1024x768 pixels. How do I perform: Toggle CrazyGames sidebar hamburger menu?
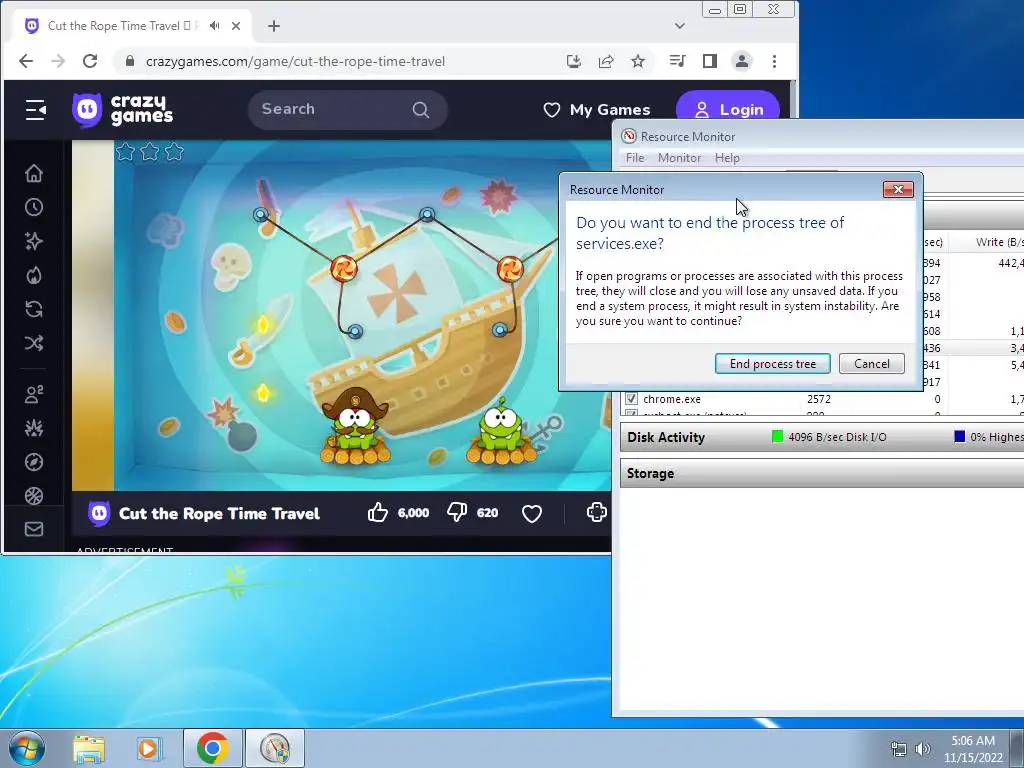[x=35, y=110]
